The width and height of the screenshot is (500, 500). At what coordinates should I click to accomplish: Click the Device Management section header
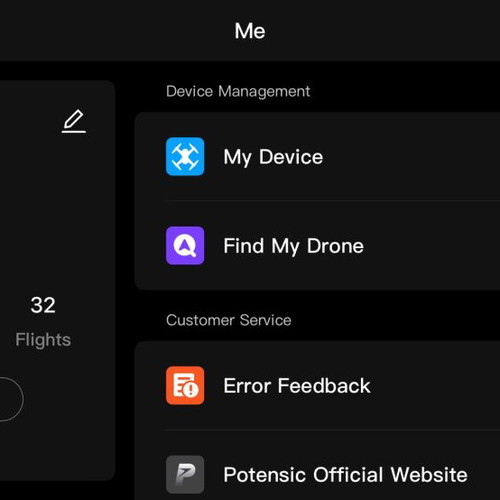238,91
